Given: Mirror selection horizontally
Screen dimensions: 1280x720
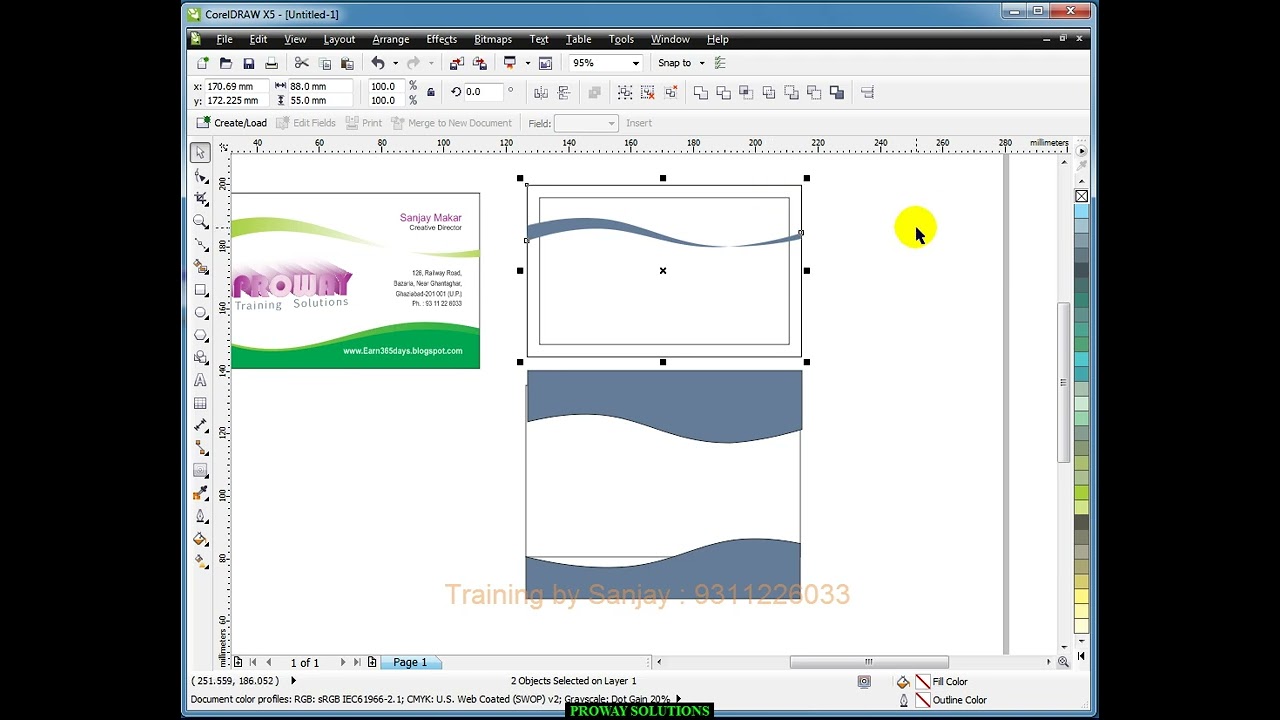Looking at the screenshot, I should point(541,92).
